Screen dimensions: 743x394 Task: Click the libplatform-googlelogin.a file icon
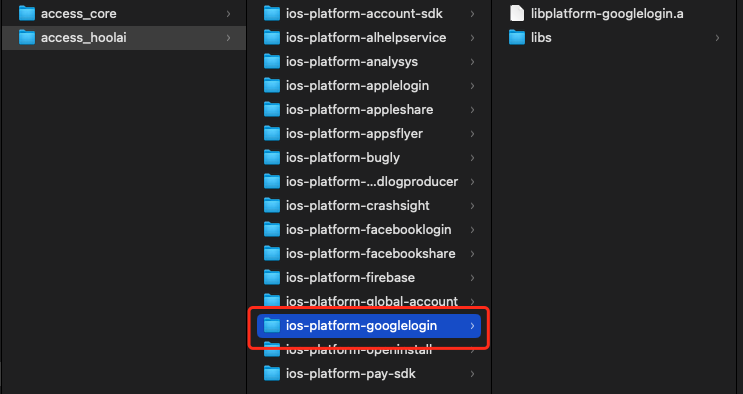tap(517, 14)
